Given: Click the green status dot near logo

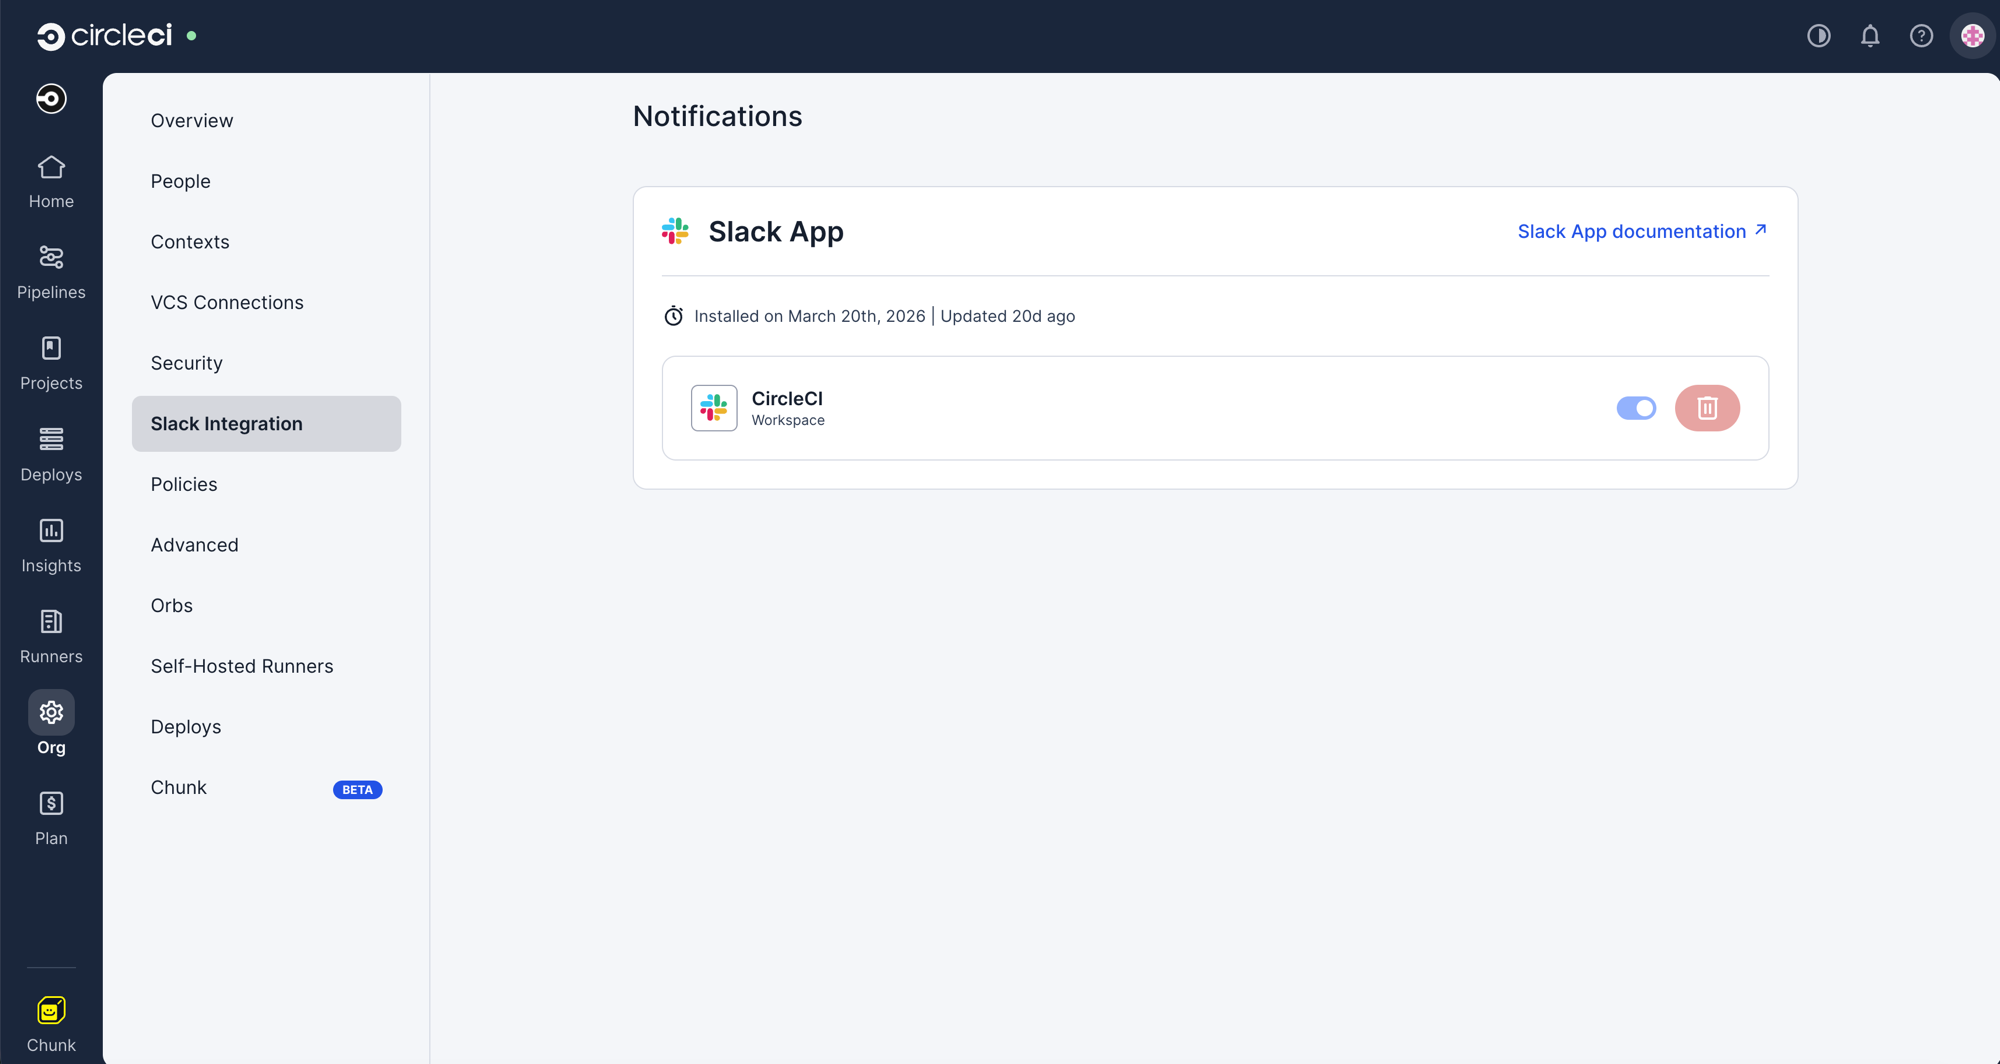Looking at the screenshot, I should pos(191,36).
